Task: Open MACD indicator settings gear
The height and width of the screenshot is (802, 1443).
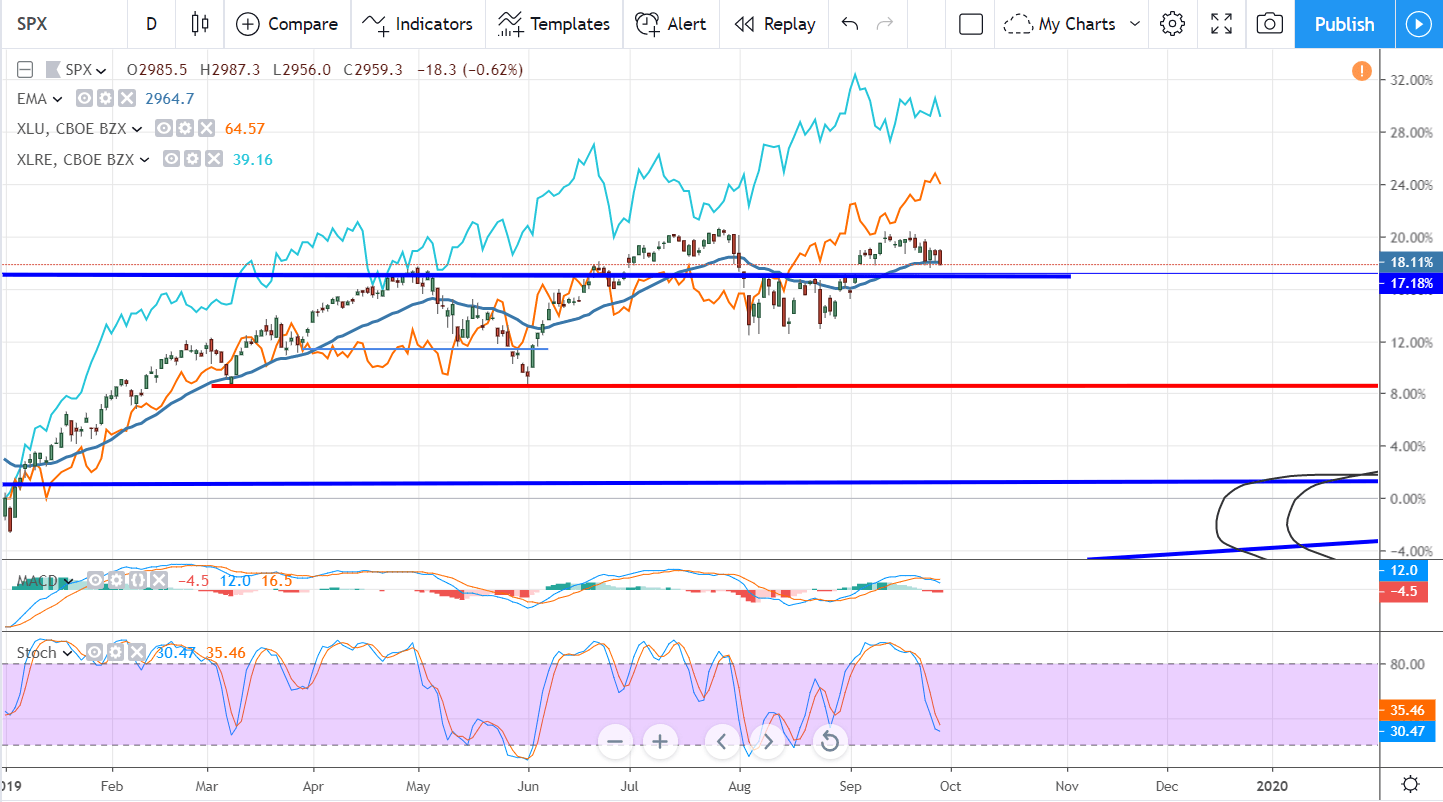Action: tap(119, 580)
